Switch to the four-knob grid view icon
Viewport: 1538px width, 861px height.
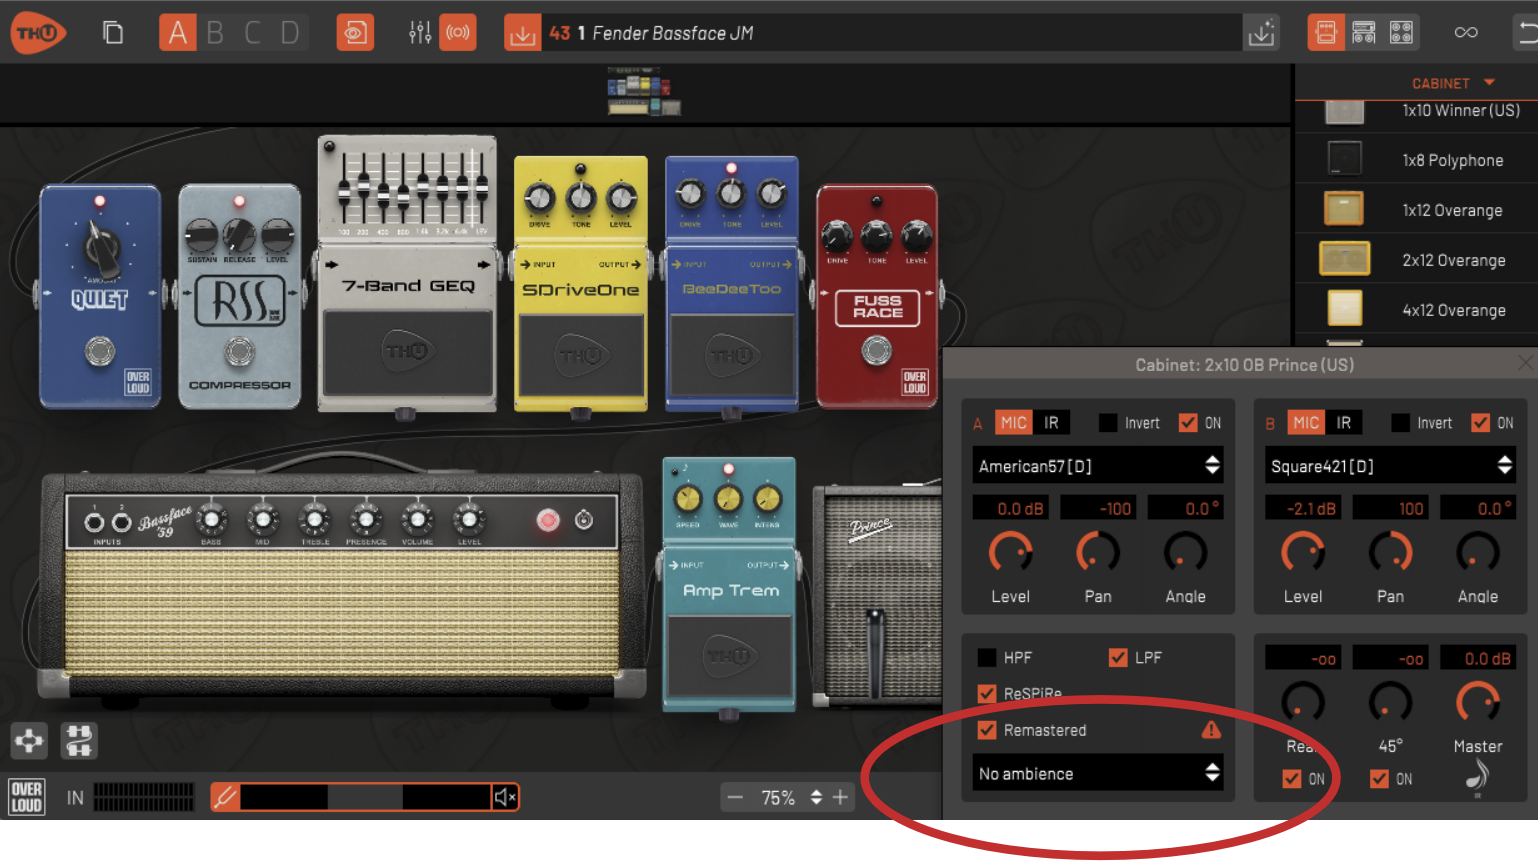coord(1402,33)
